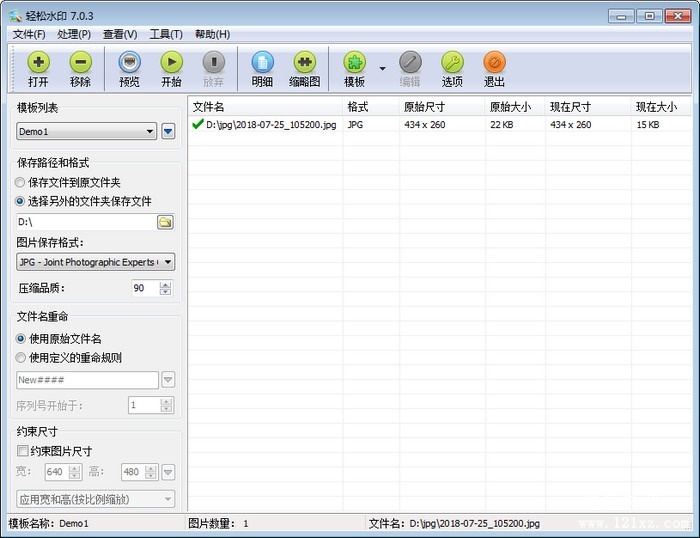Click the app icon in the title bar

15,16
